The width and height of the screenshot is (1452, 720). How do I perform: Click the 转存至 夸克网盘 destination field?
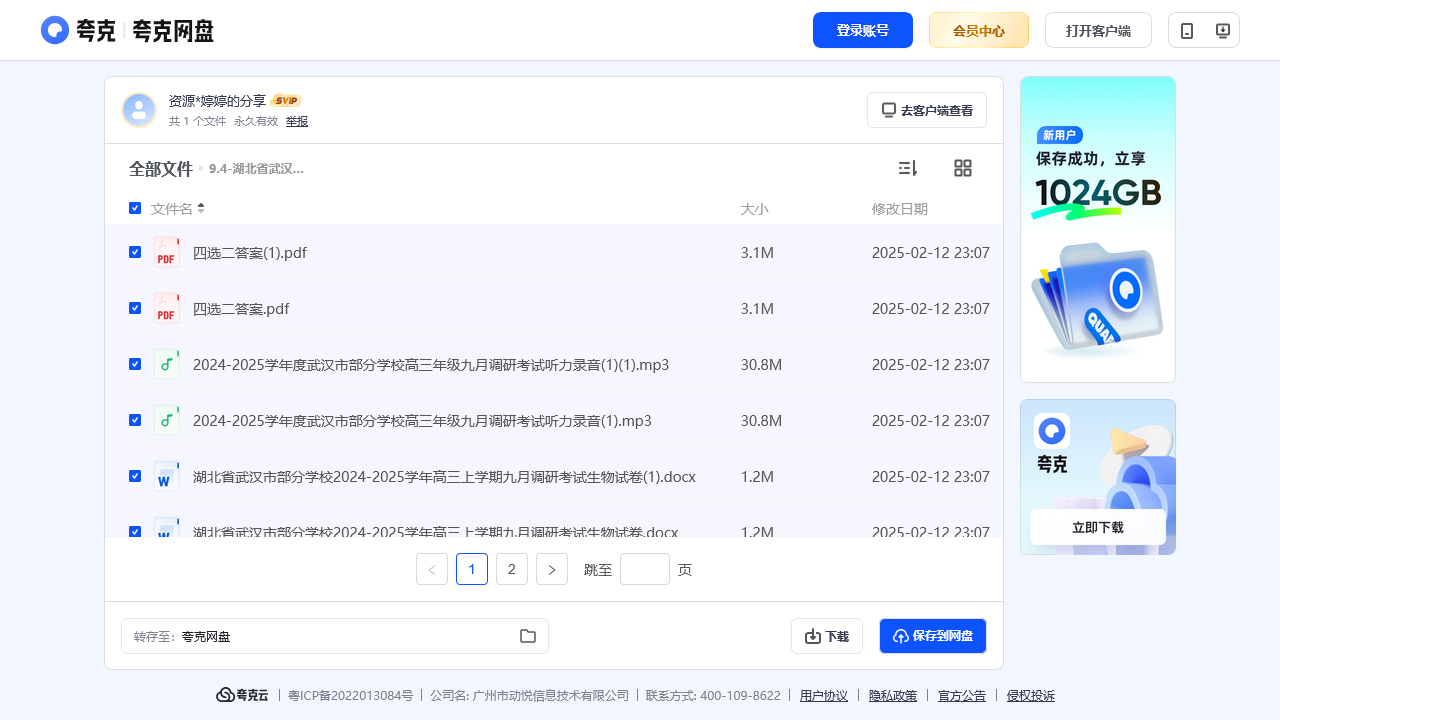tap(335, 636)
